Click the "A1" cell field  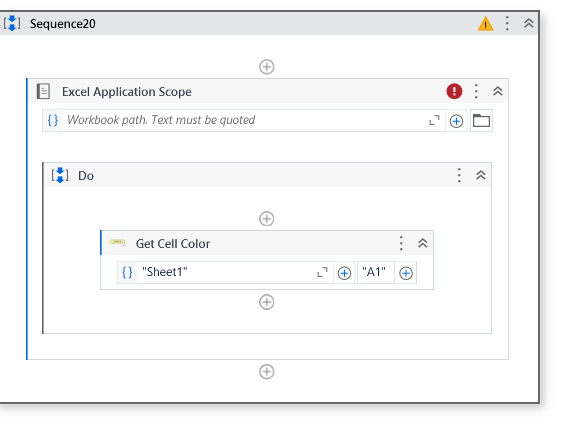375,272
